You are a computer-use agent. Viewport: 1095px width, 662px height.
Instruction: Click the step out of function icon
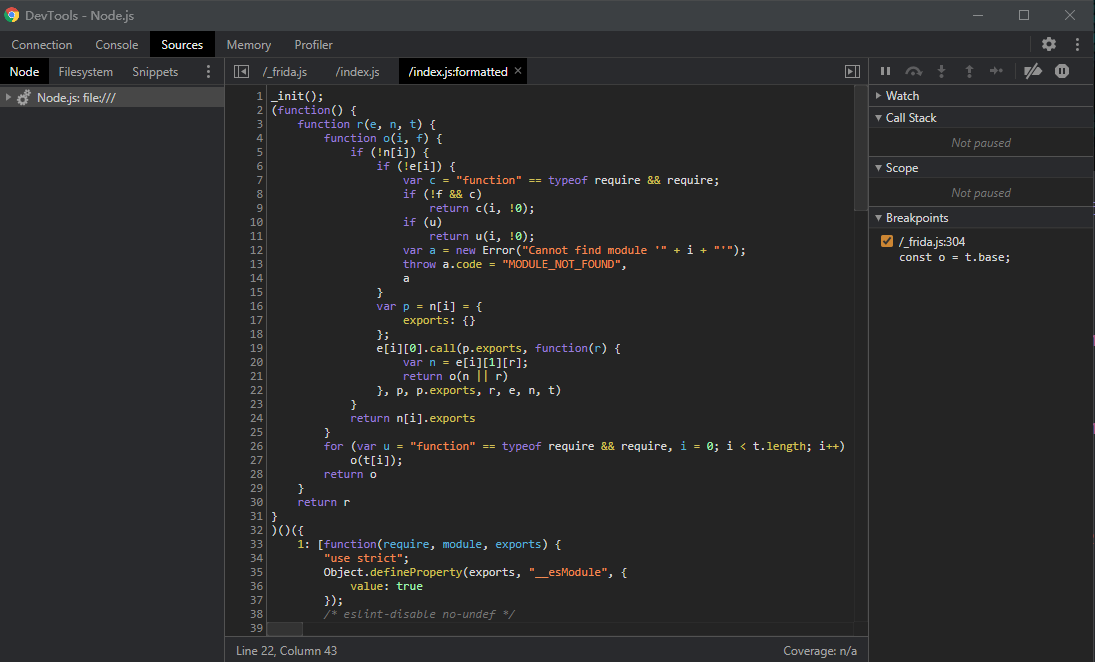coord(968,71)
